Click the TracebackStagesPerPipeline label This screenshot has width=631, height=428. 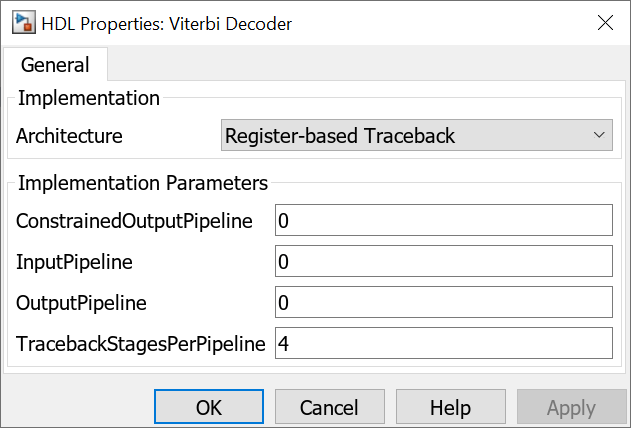point(140,344)
